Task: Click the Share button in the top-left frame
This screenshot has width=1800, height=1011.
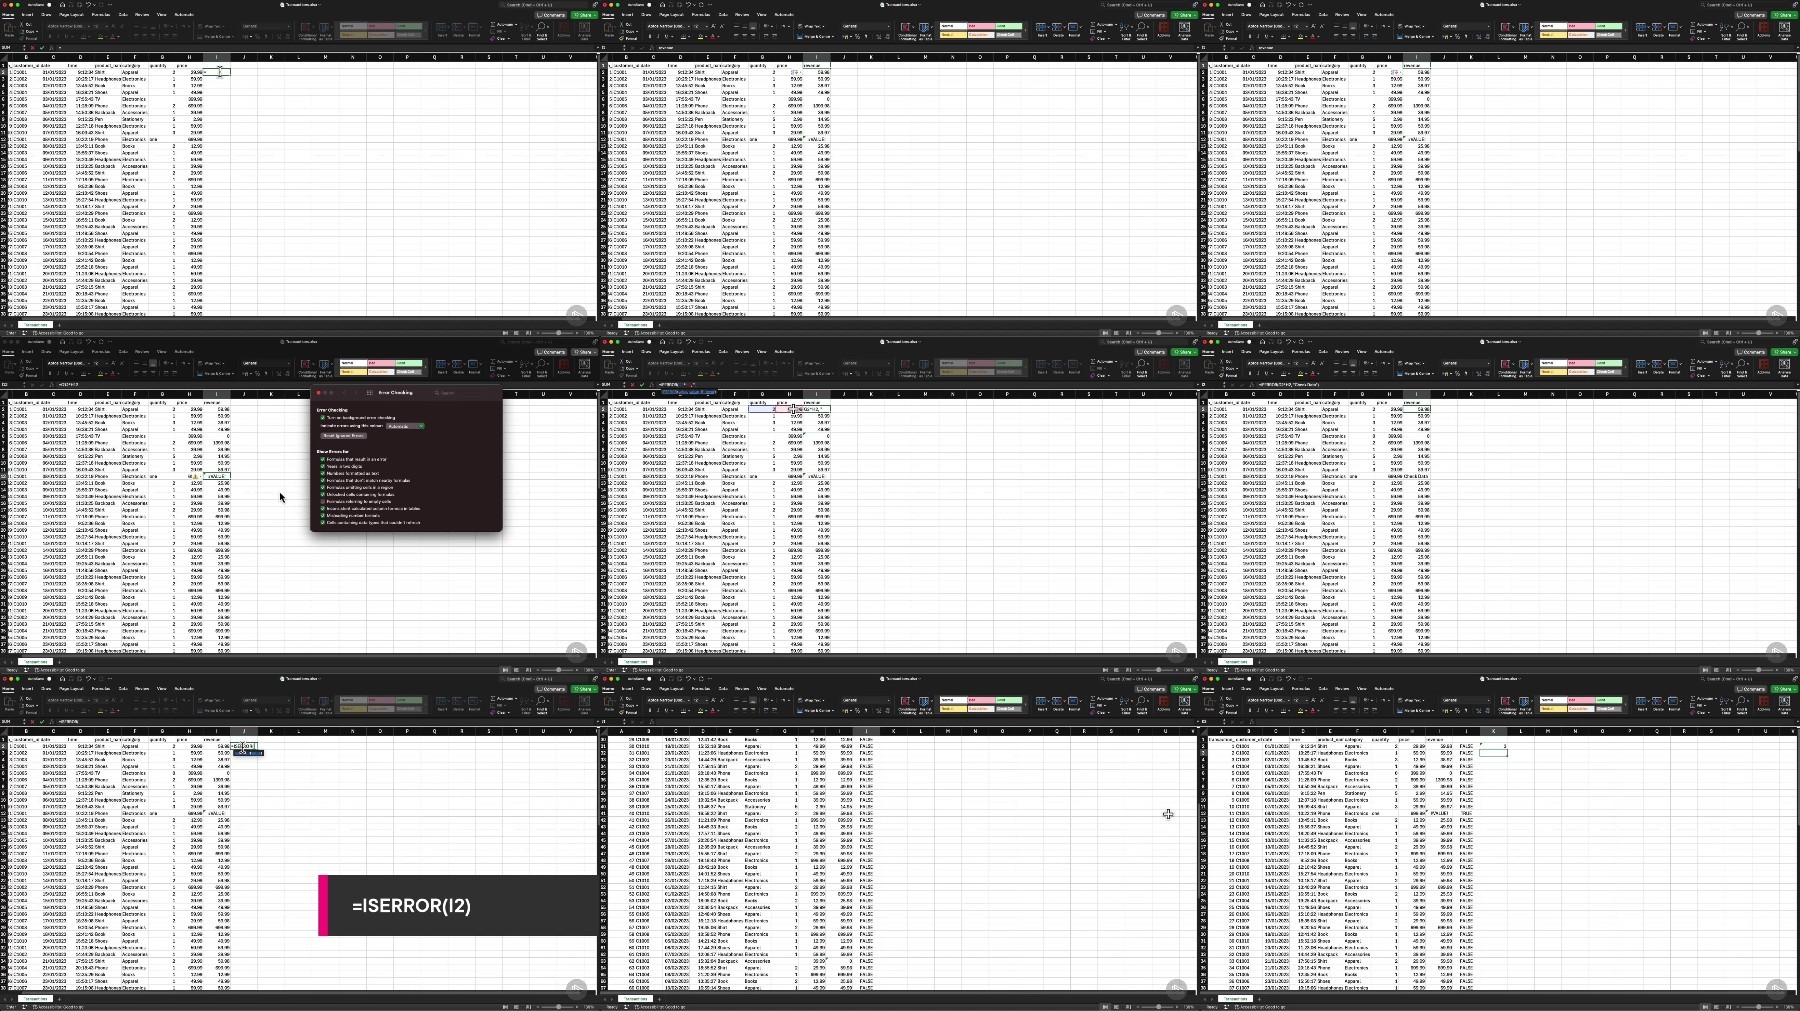Action: [x=584, y=15]
